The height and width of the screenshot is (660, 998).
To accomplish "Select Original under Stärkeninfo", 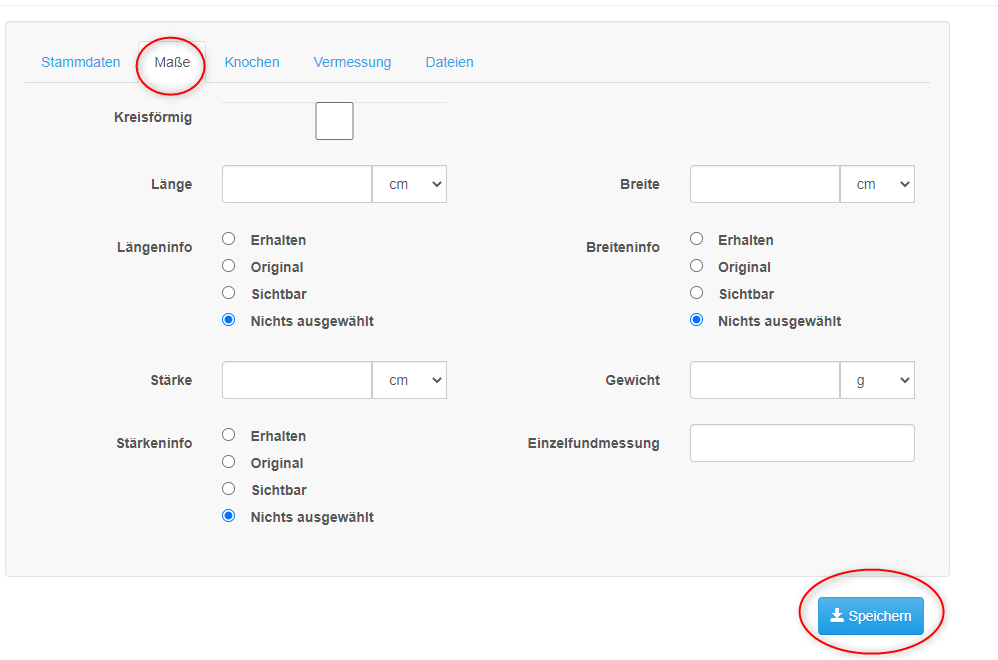I will coord(228,461).
